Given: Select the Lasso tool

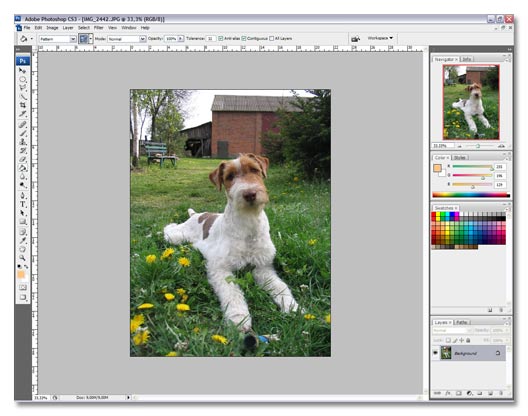Looking at the screenshot, I should tap(22, 88).
